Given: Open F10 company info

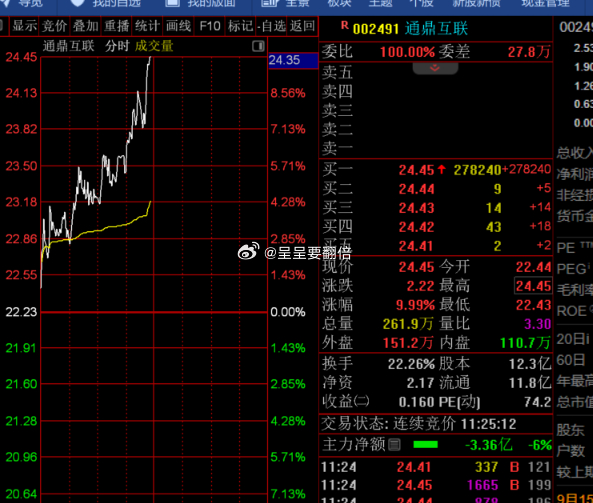Looking at the screenshot, I should coord(210,26).
